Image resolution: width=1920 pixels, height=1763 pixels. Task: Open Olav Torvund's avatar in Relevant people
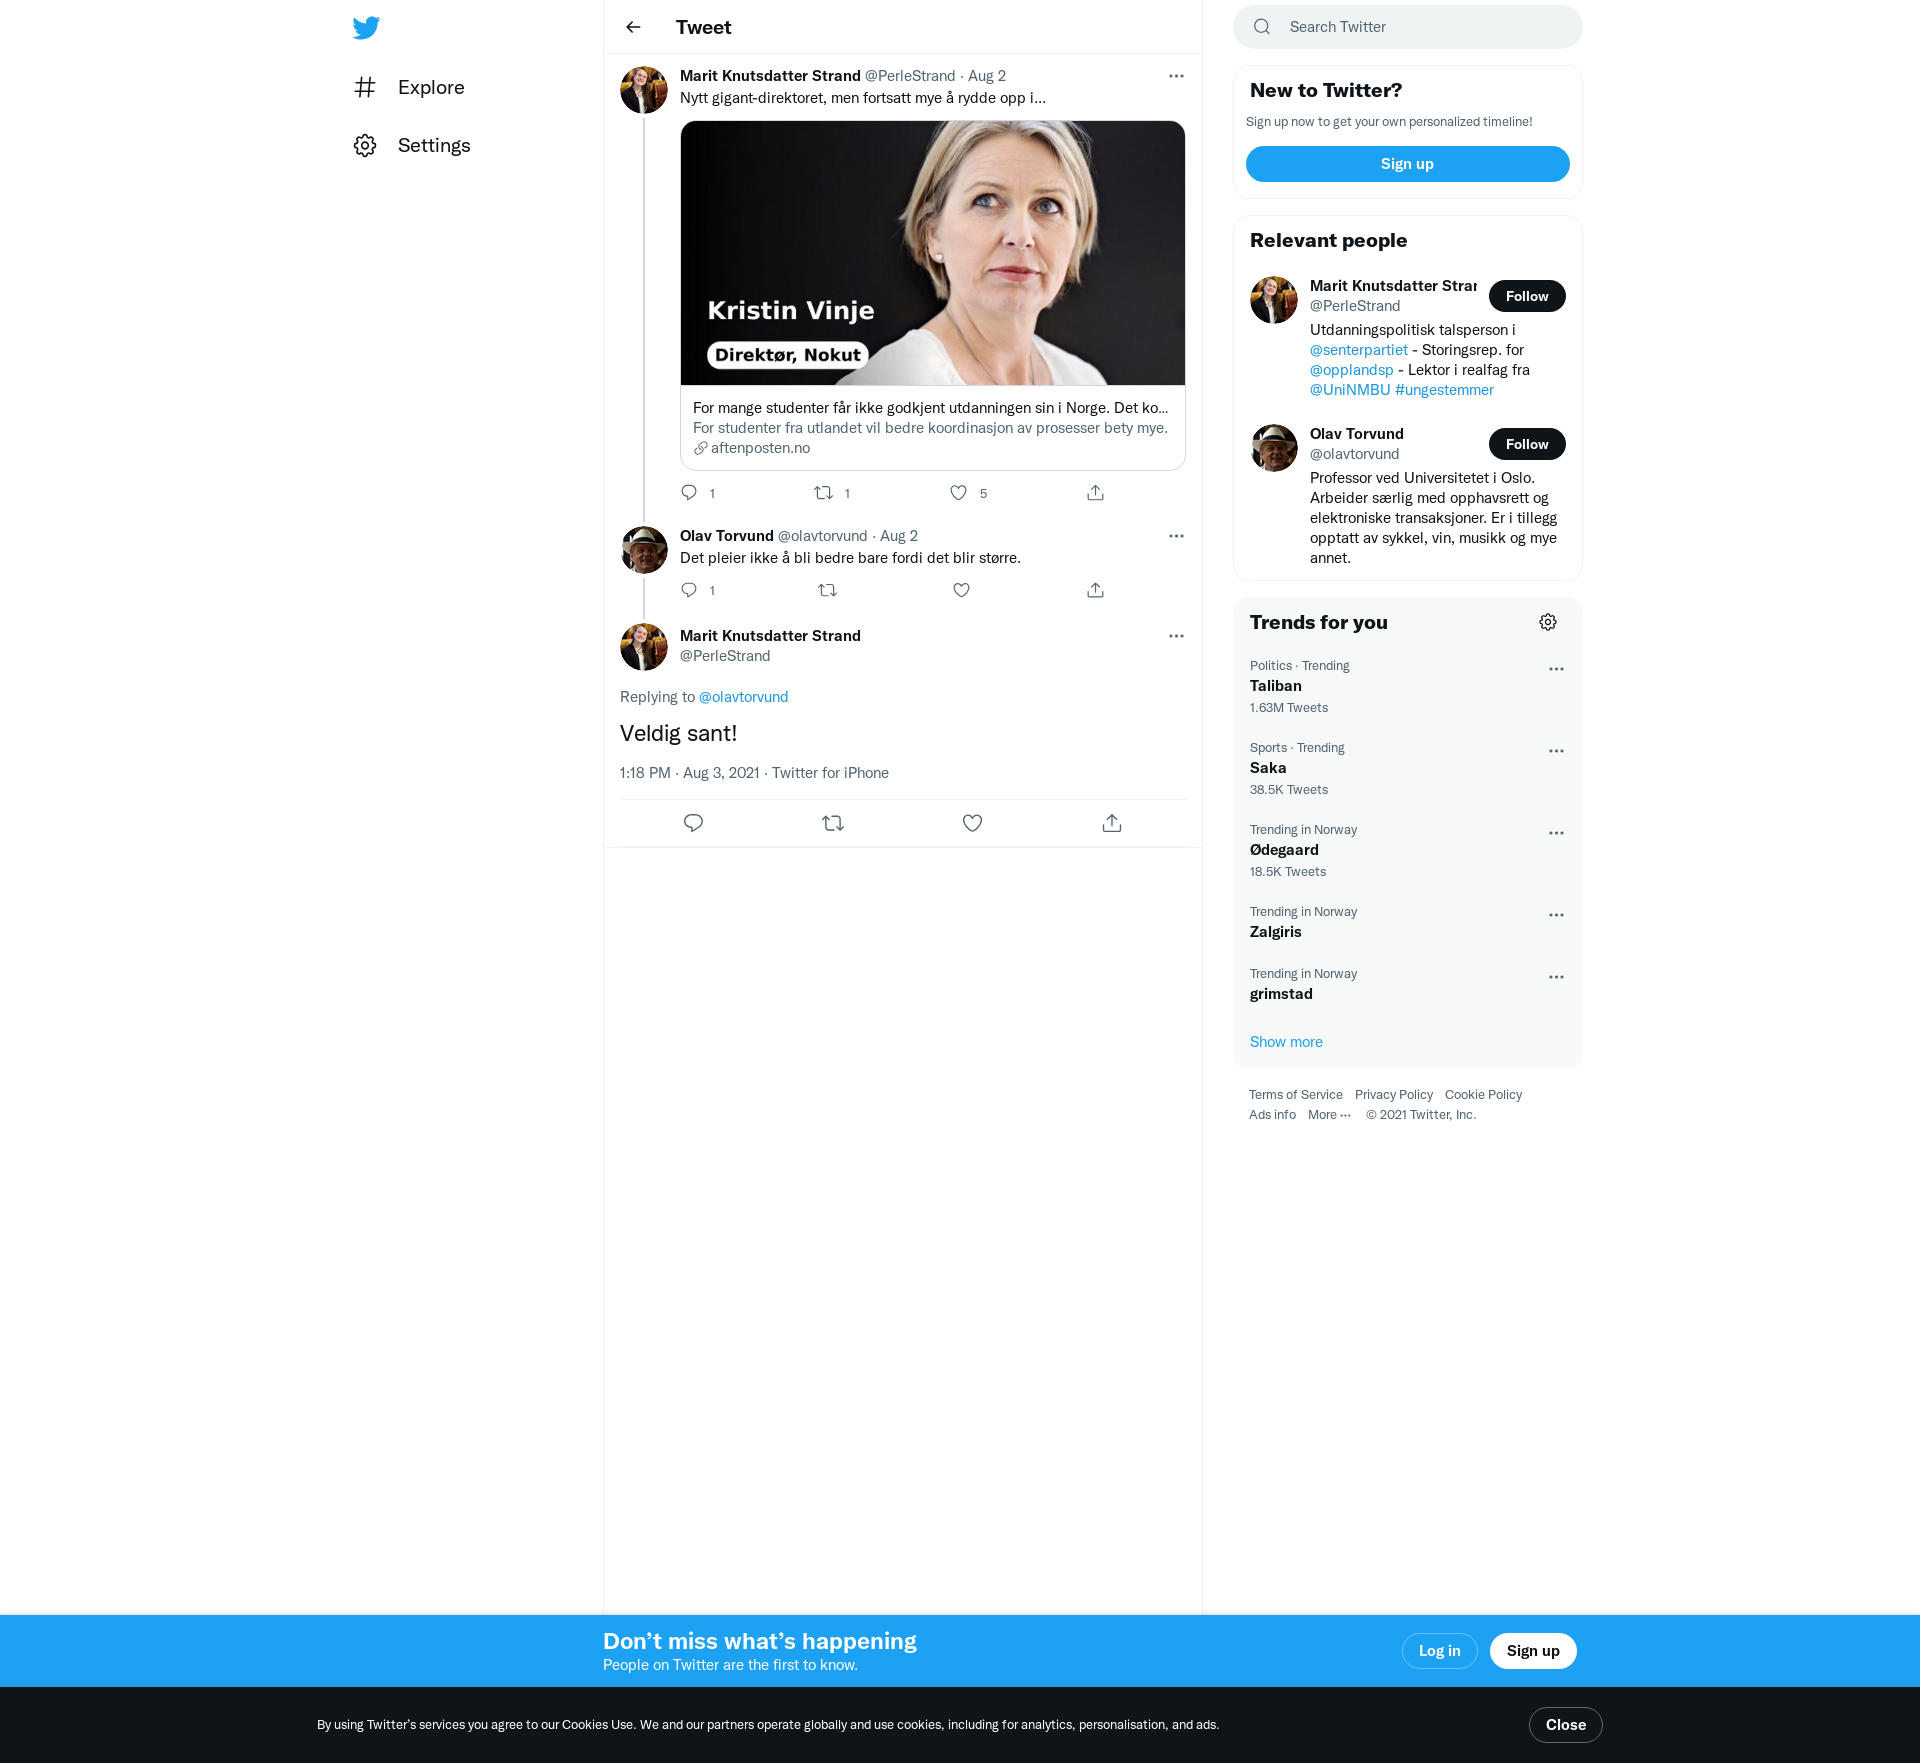click(x=1274, y=448)
